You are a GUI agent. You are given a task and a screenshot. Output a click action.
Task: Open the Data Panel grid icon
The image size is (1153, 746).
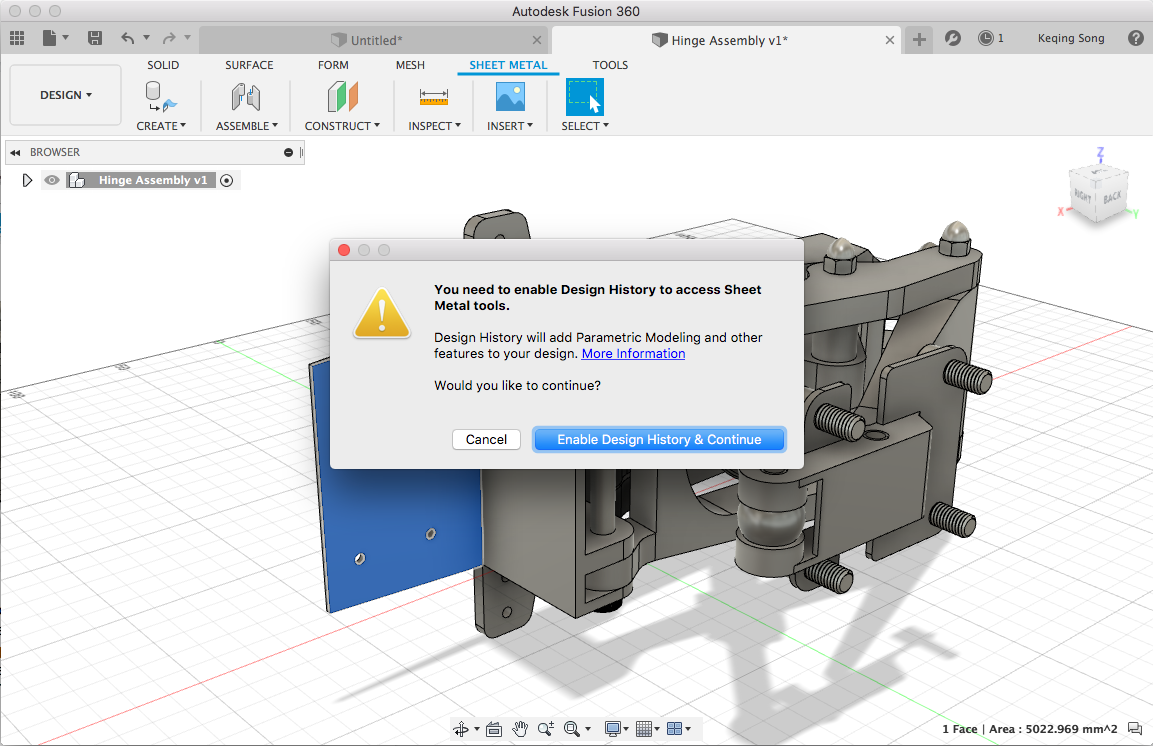pyautogui.click(x=17, y=38)
